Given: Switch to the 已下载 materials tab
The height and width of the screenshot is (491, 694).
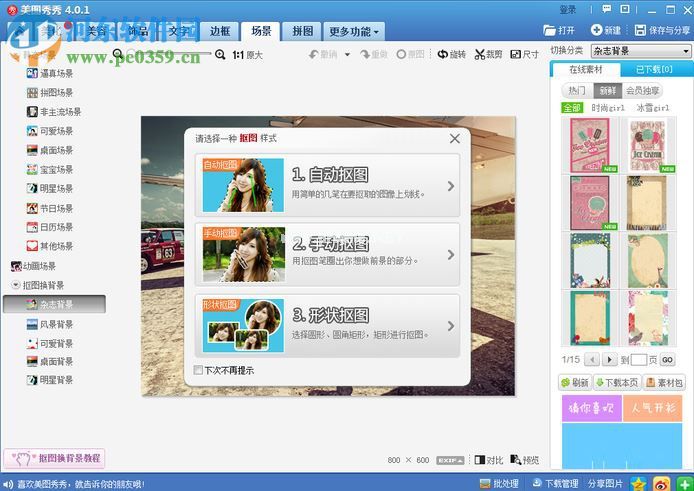Looking at the screenshot, I should point(651,70).
